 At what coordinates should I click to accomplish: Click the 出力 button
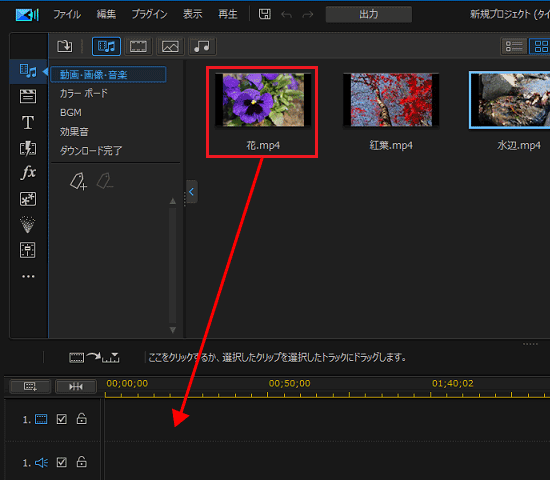pos(369,14)
